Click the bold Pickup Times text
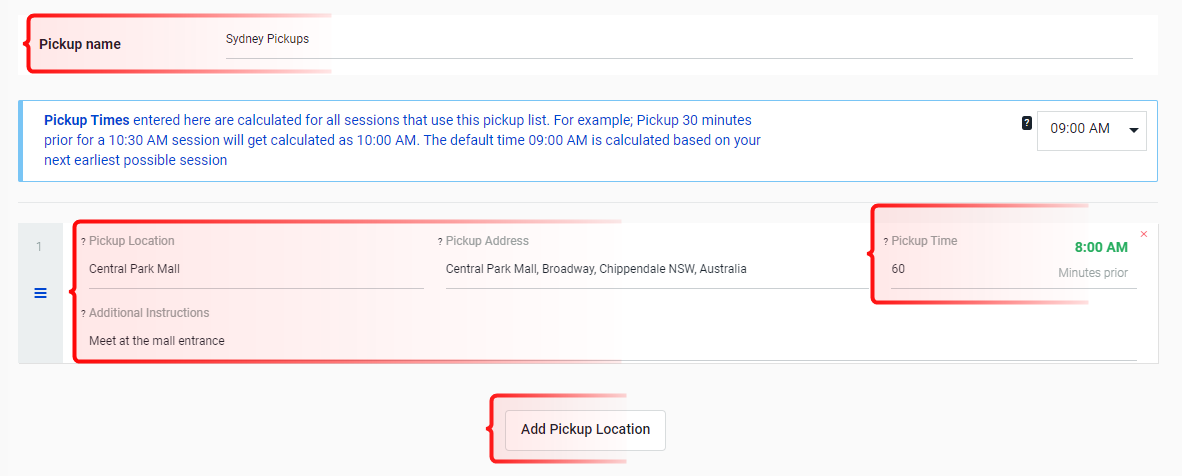 pyautogui.click(x=87, y=120)
